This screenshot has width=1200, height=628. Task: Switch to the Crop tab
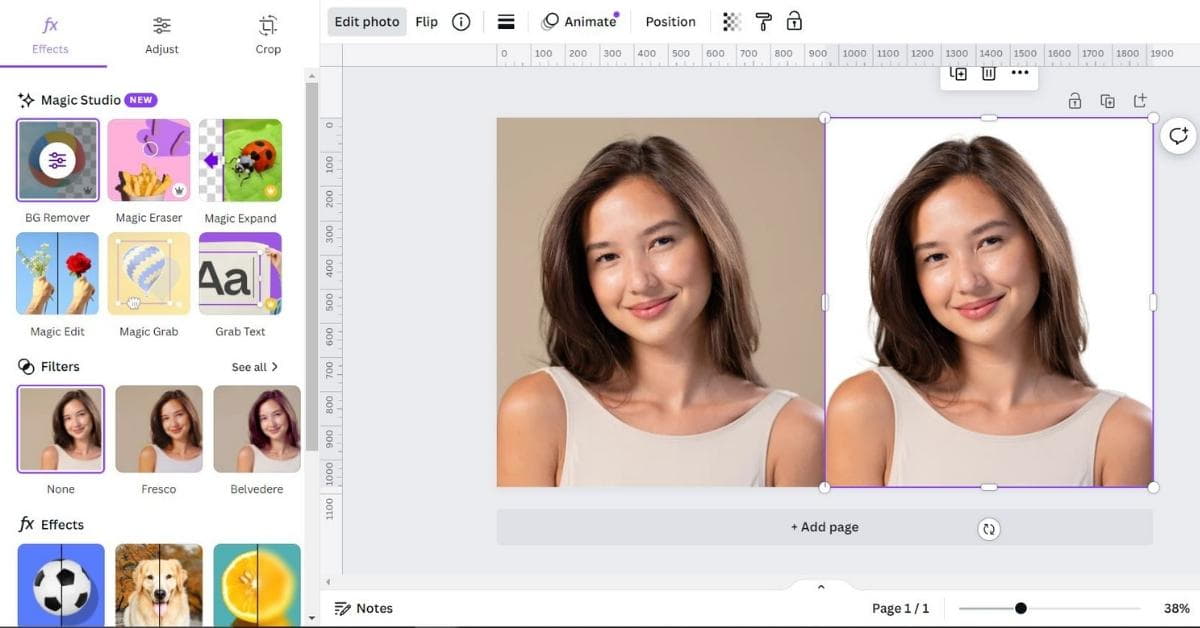click(x=268, y=35)
